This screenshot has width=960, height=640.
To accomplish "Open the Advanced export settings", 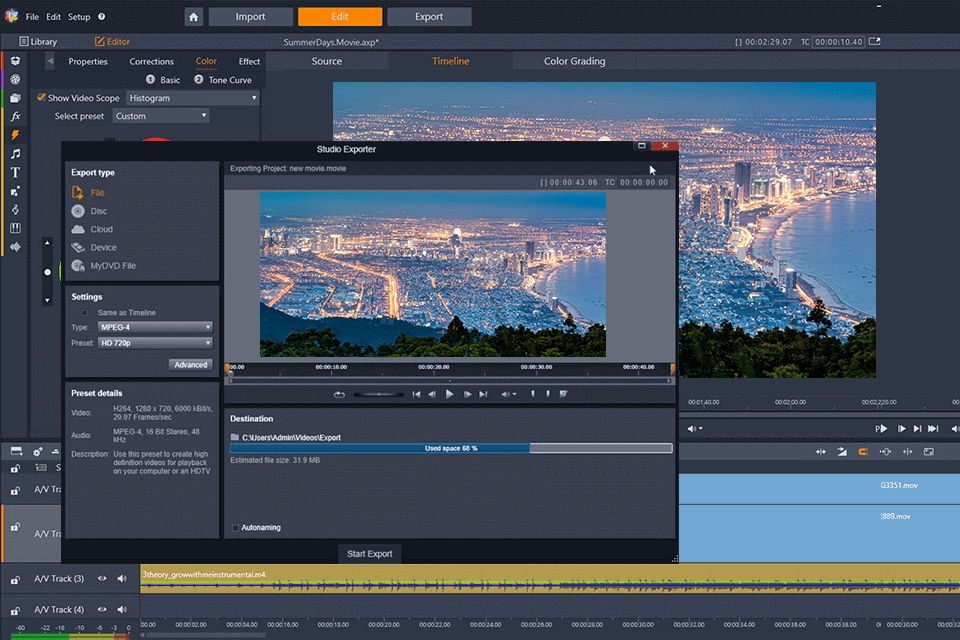I will [x=190, y=364].
